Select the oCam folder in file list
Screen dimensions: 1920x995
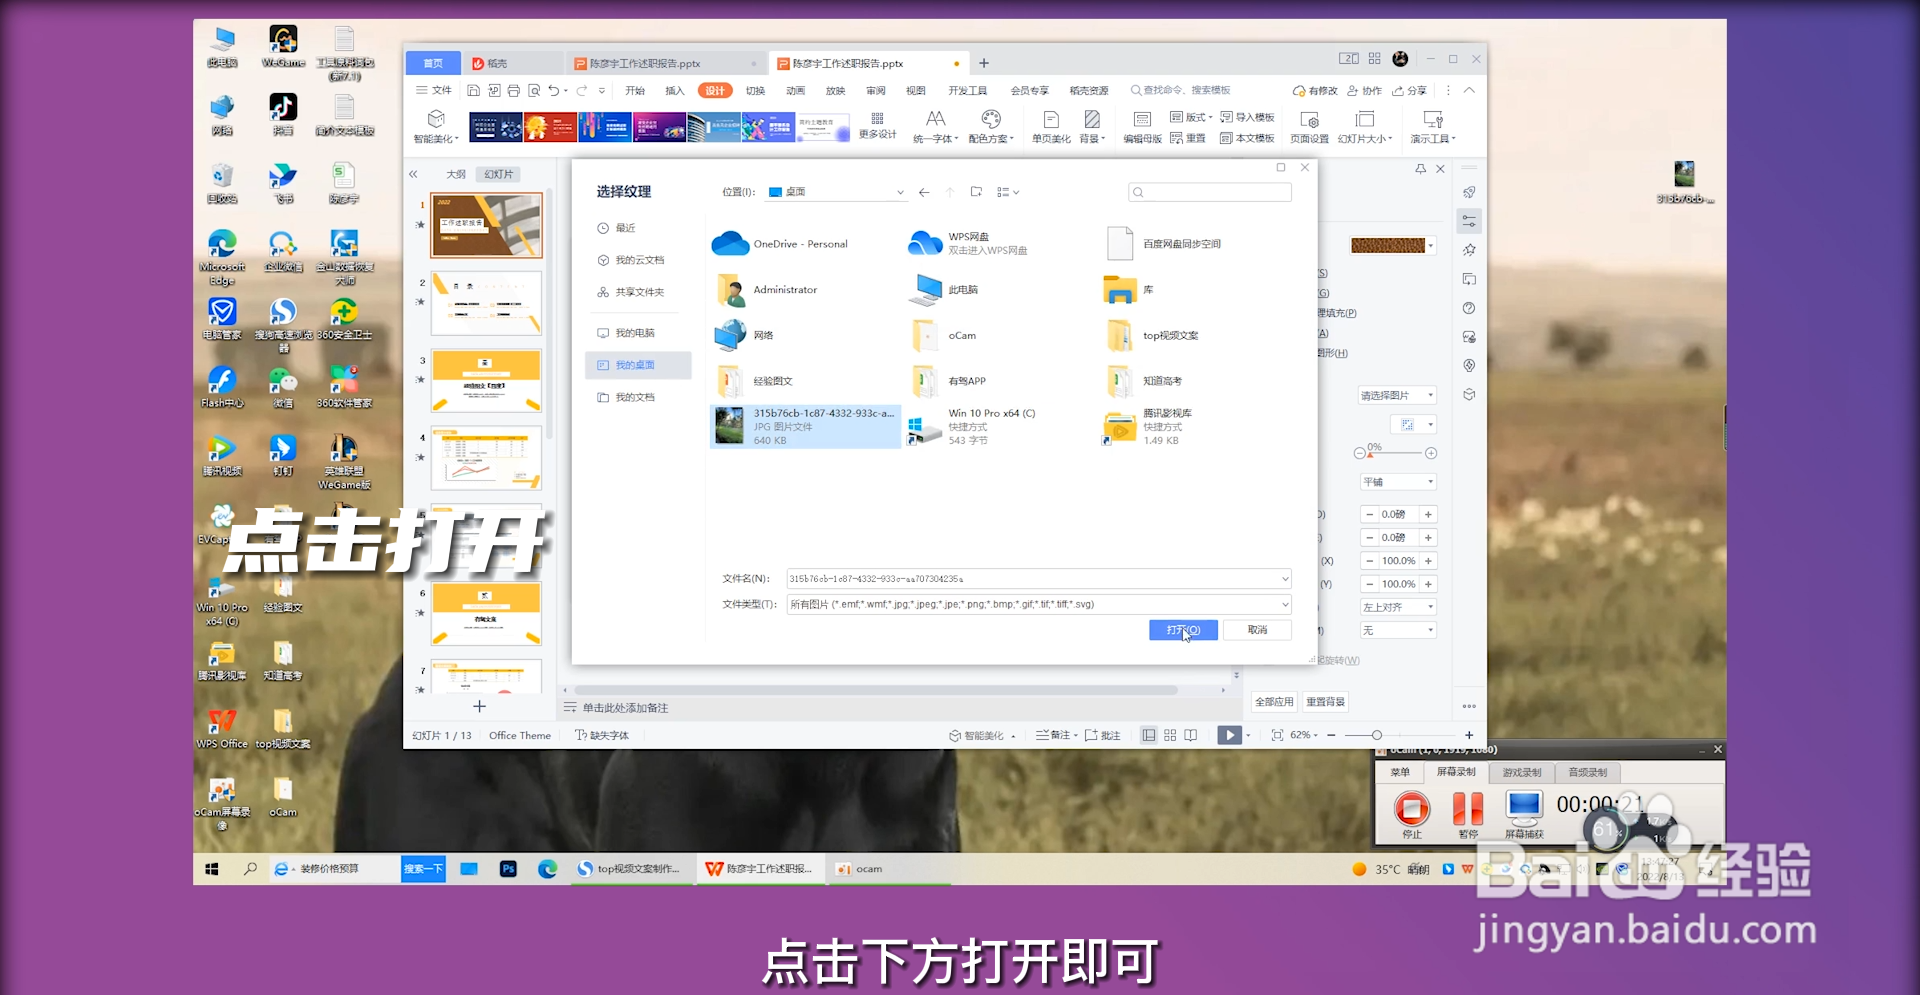(942, 335)
